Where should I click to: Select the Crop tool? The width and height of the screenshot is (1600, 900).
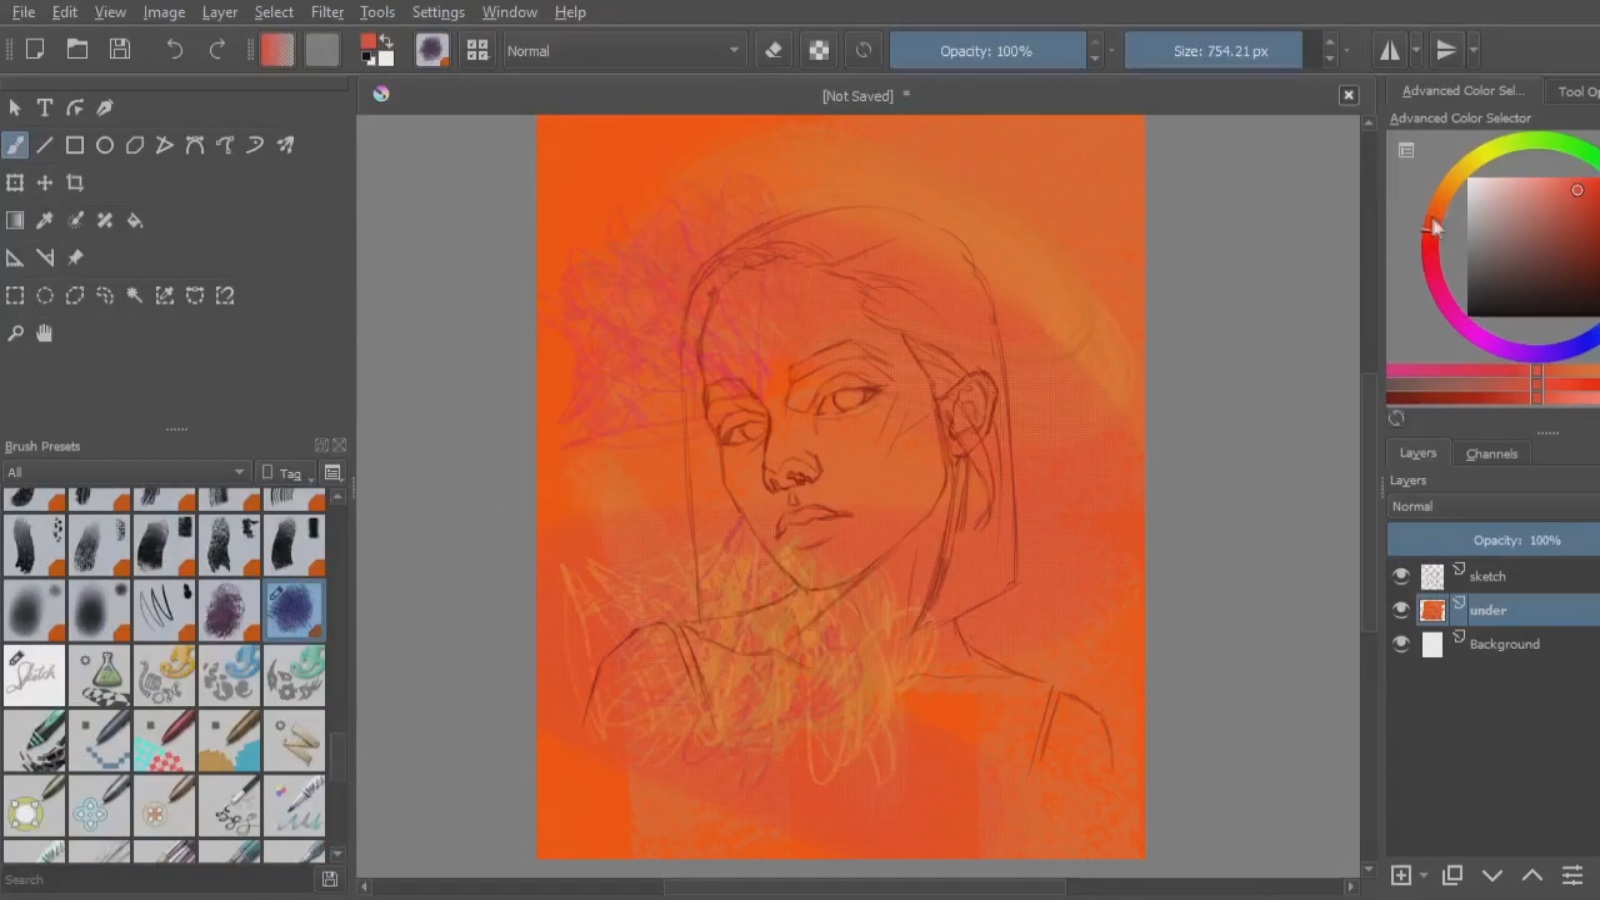(75, 183)
